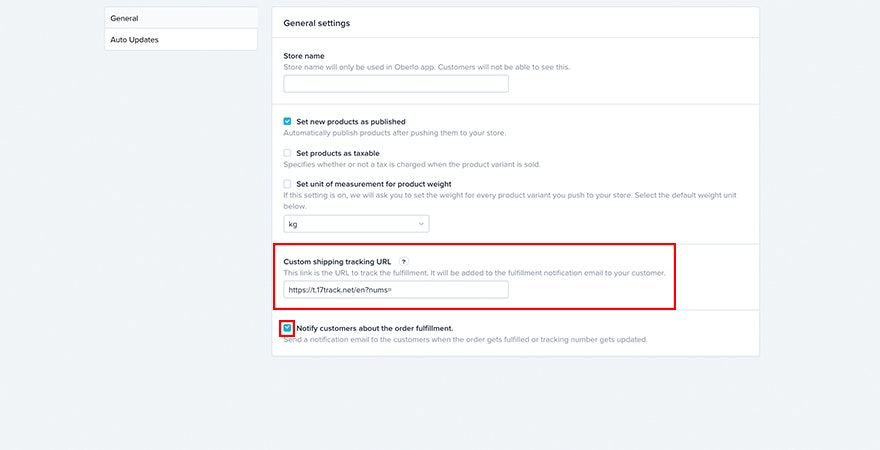Open the kg weight unit dropdown

pos(356,224)
